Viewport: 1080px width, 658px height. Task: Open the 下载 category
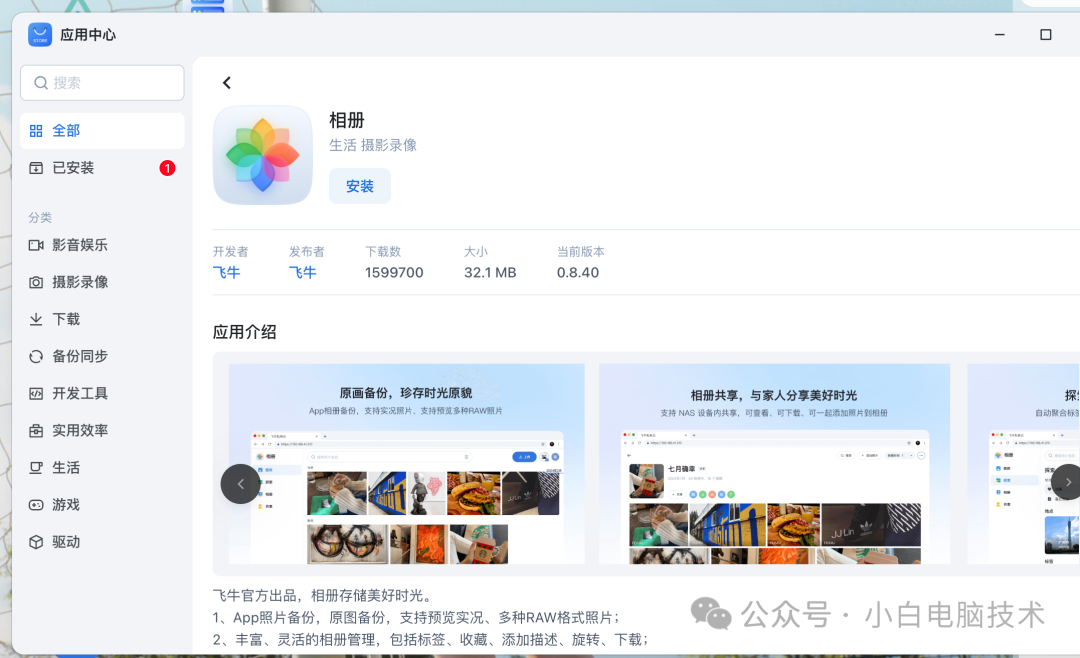(x=102, y=320)
